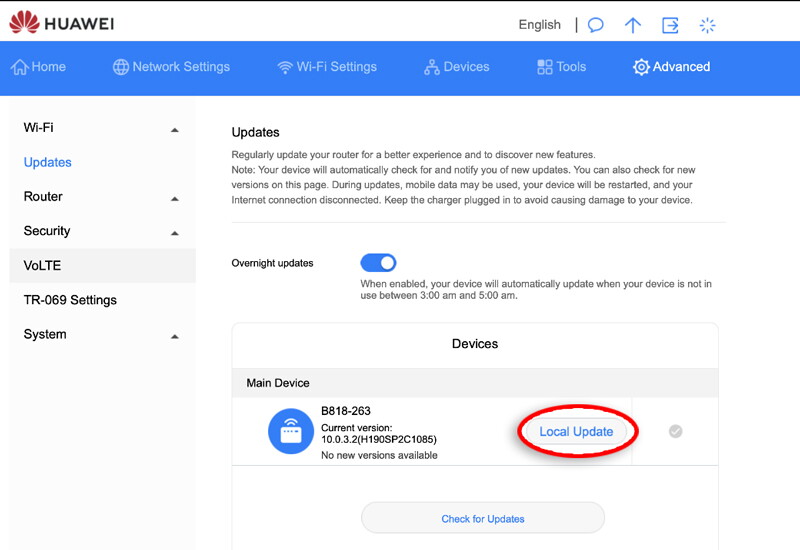This screenshot has width=800, height=550.
Task: Switch to Wi-Fi Settings tab
Action: tap(327, 67)
